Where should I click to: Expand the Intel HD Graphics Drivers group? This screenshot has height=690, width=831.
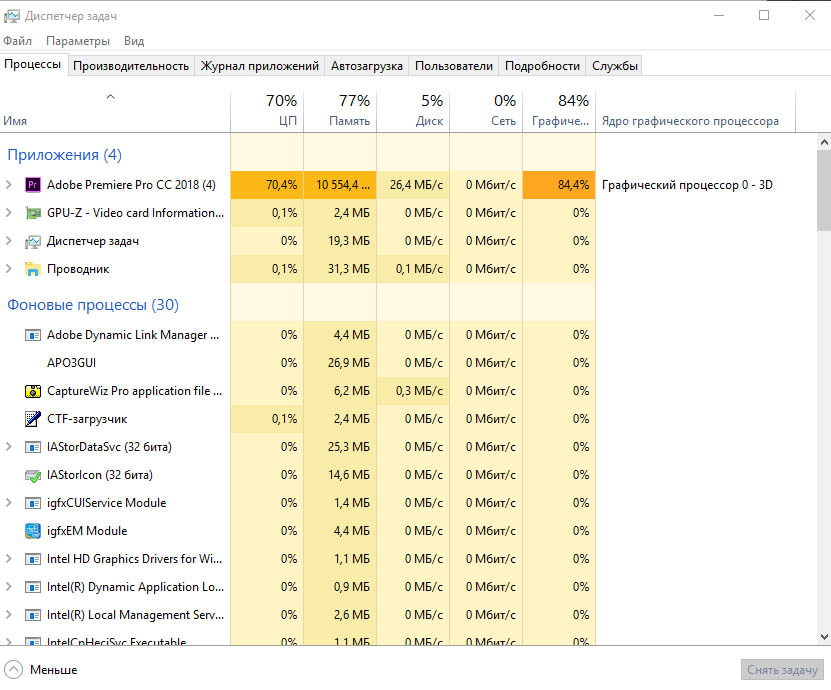click(8, 559)
